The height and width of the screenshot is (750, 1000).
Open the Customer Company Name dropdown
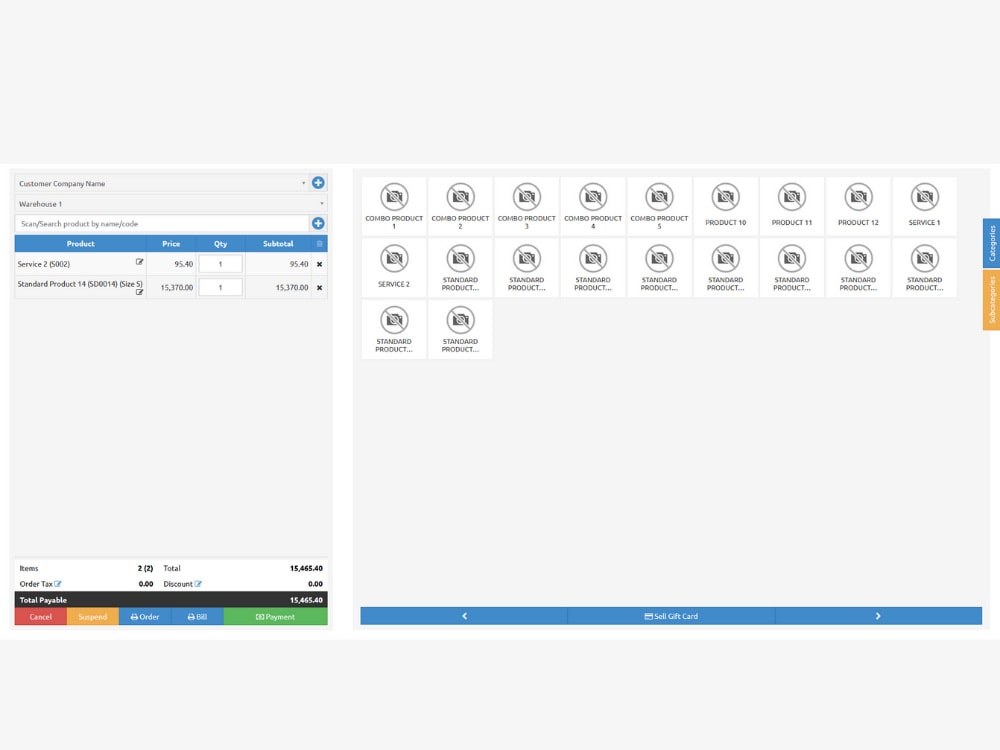click(x=162, y=183)
